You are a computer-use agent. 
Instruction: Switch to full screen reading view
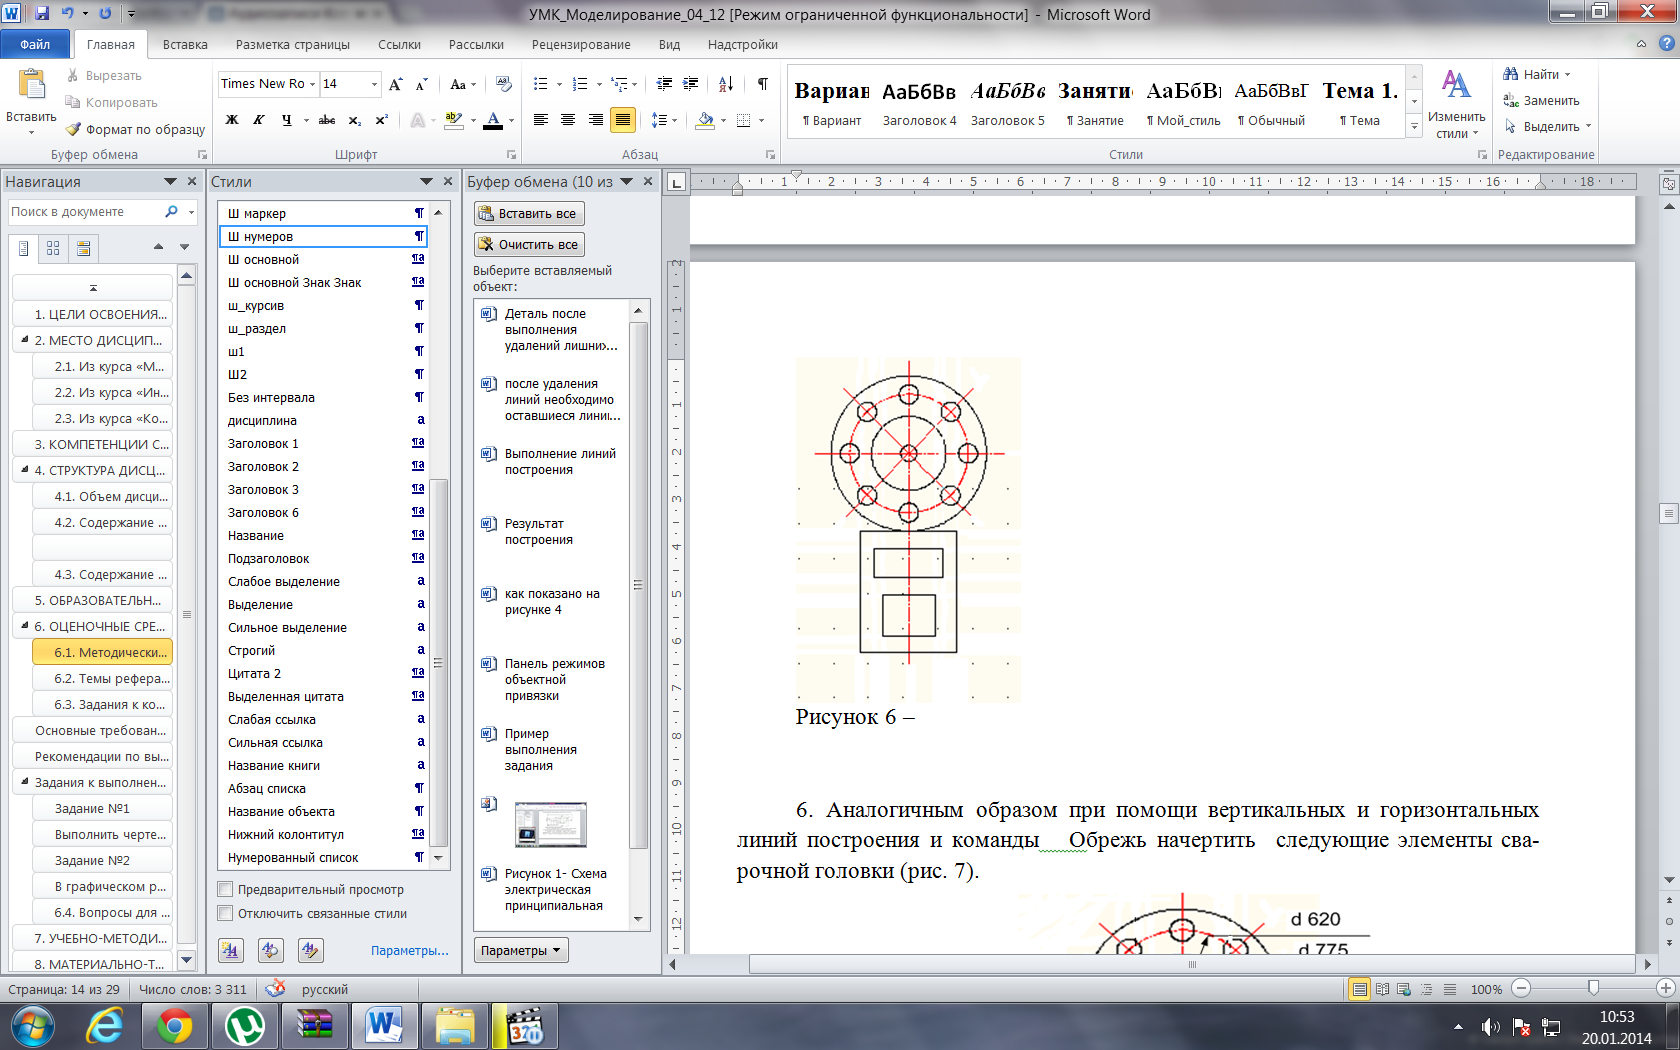(x=1382, y=989)
